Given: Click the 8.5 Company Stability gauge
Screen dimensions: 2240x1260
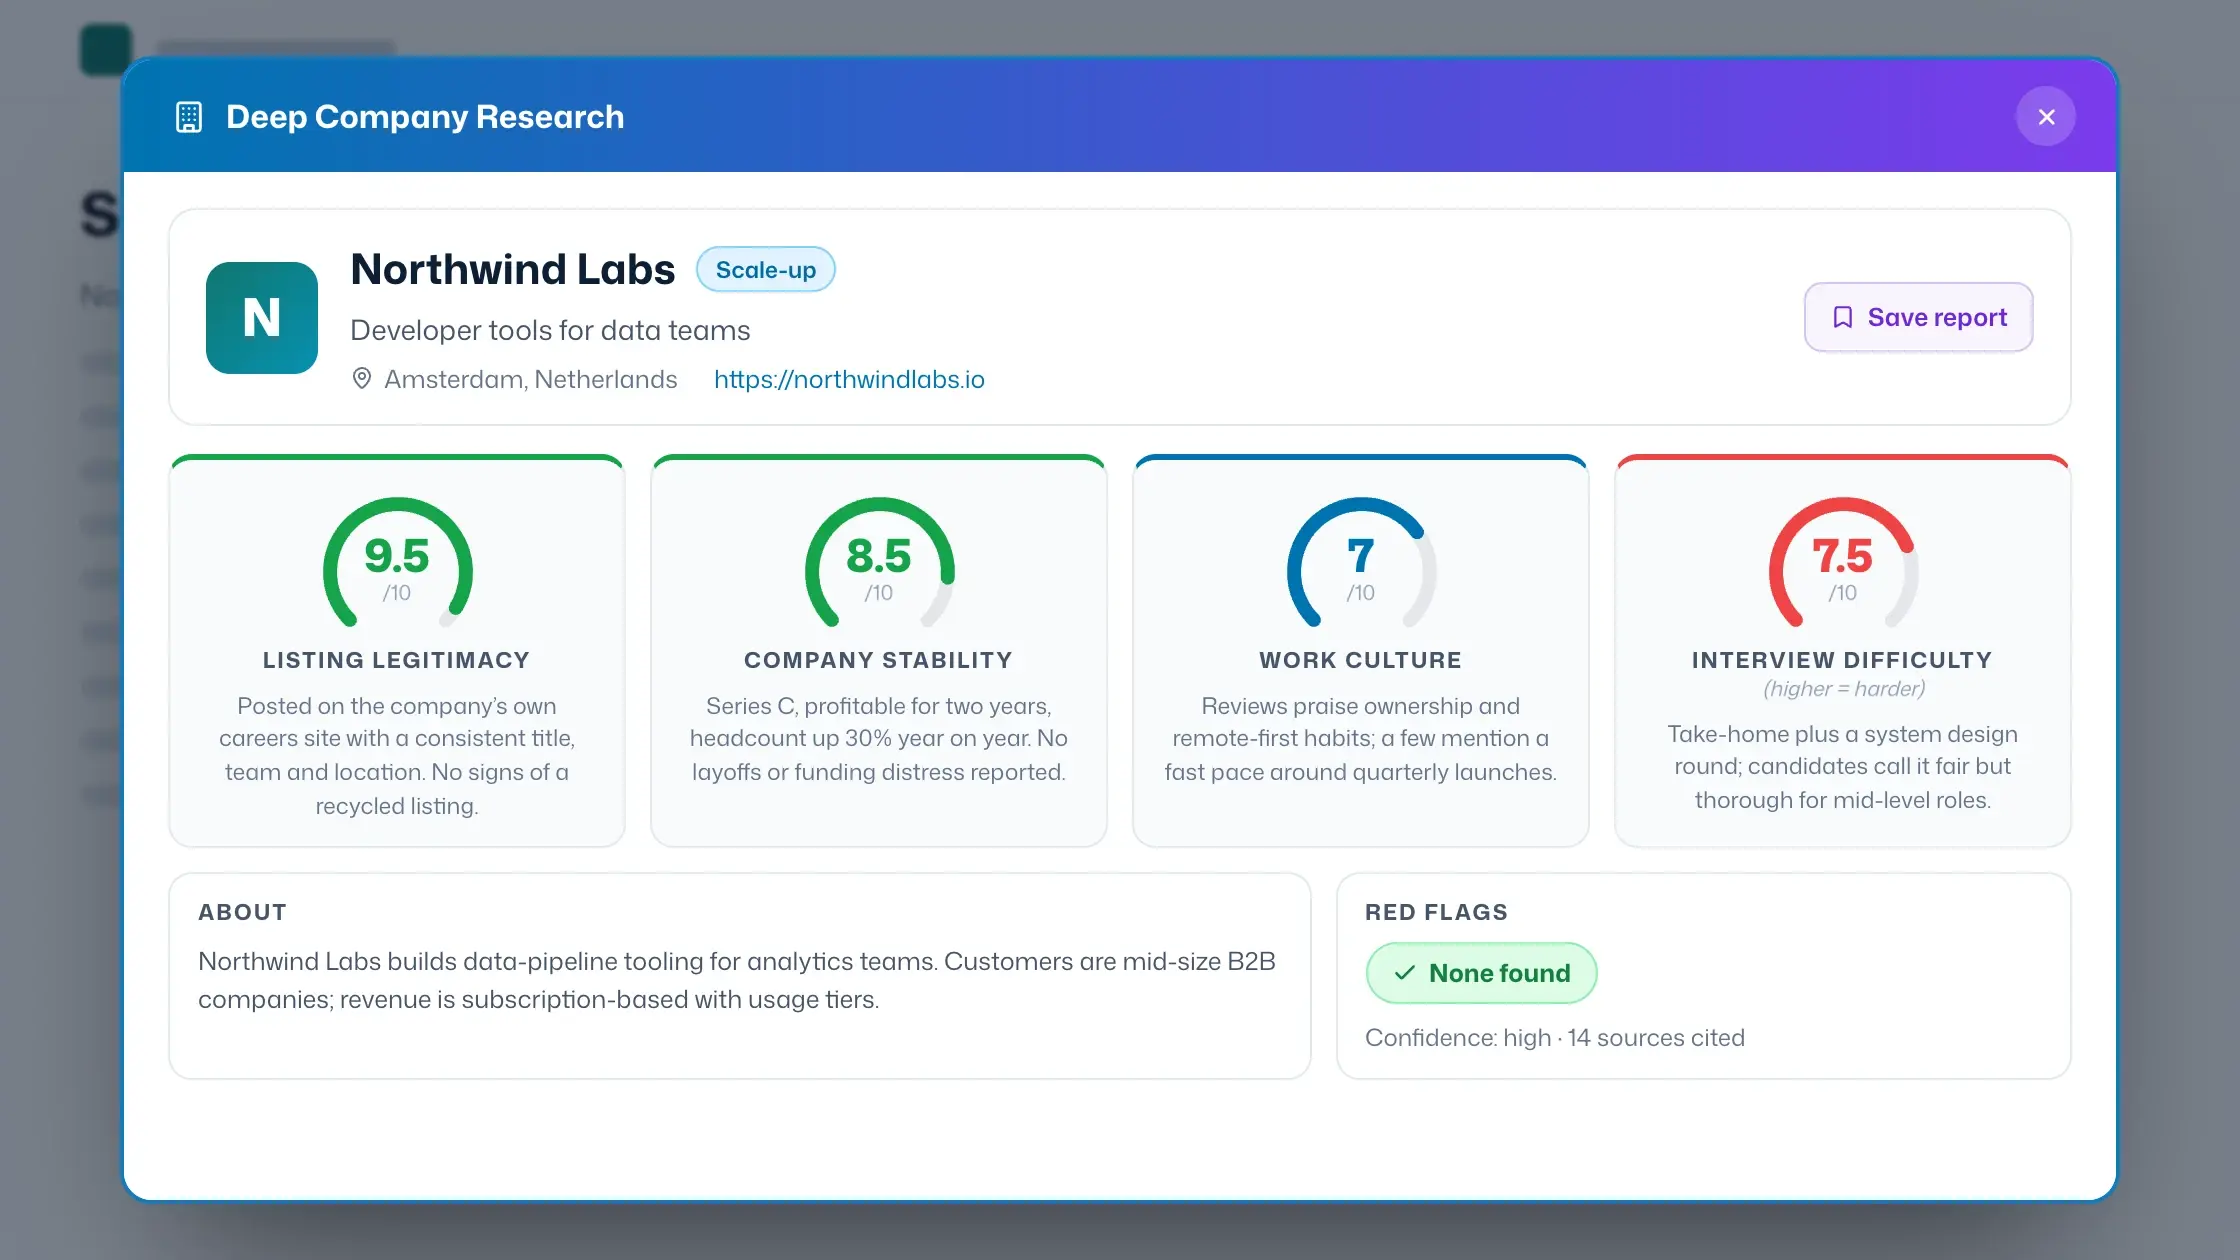Looking at the screenshot, I should [x=879, y=563].
